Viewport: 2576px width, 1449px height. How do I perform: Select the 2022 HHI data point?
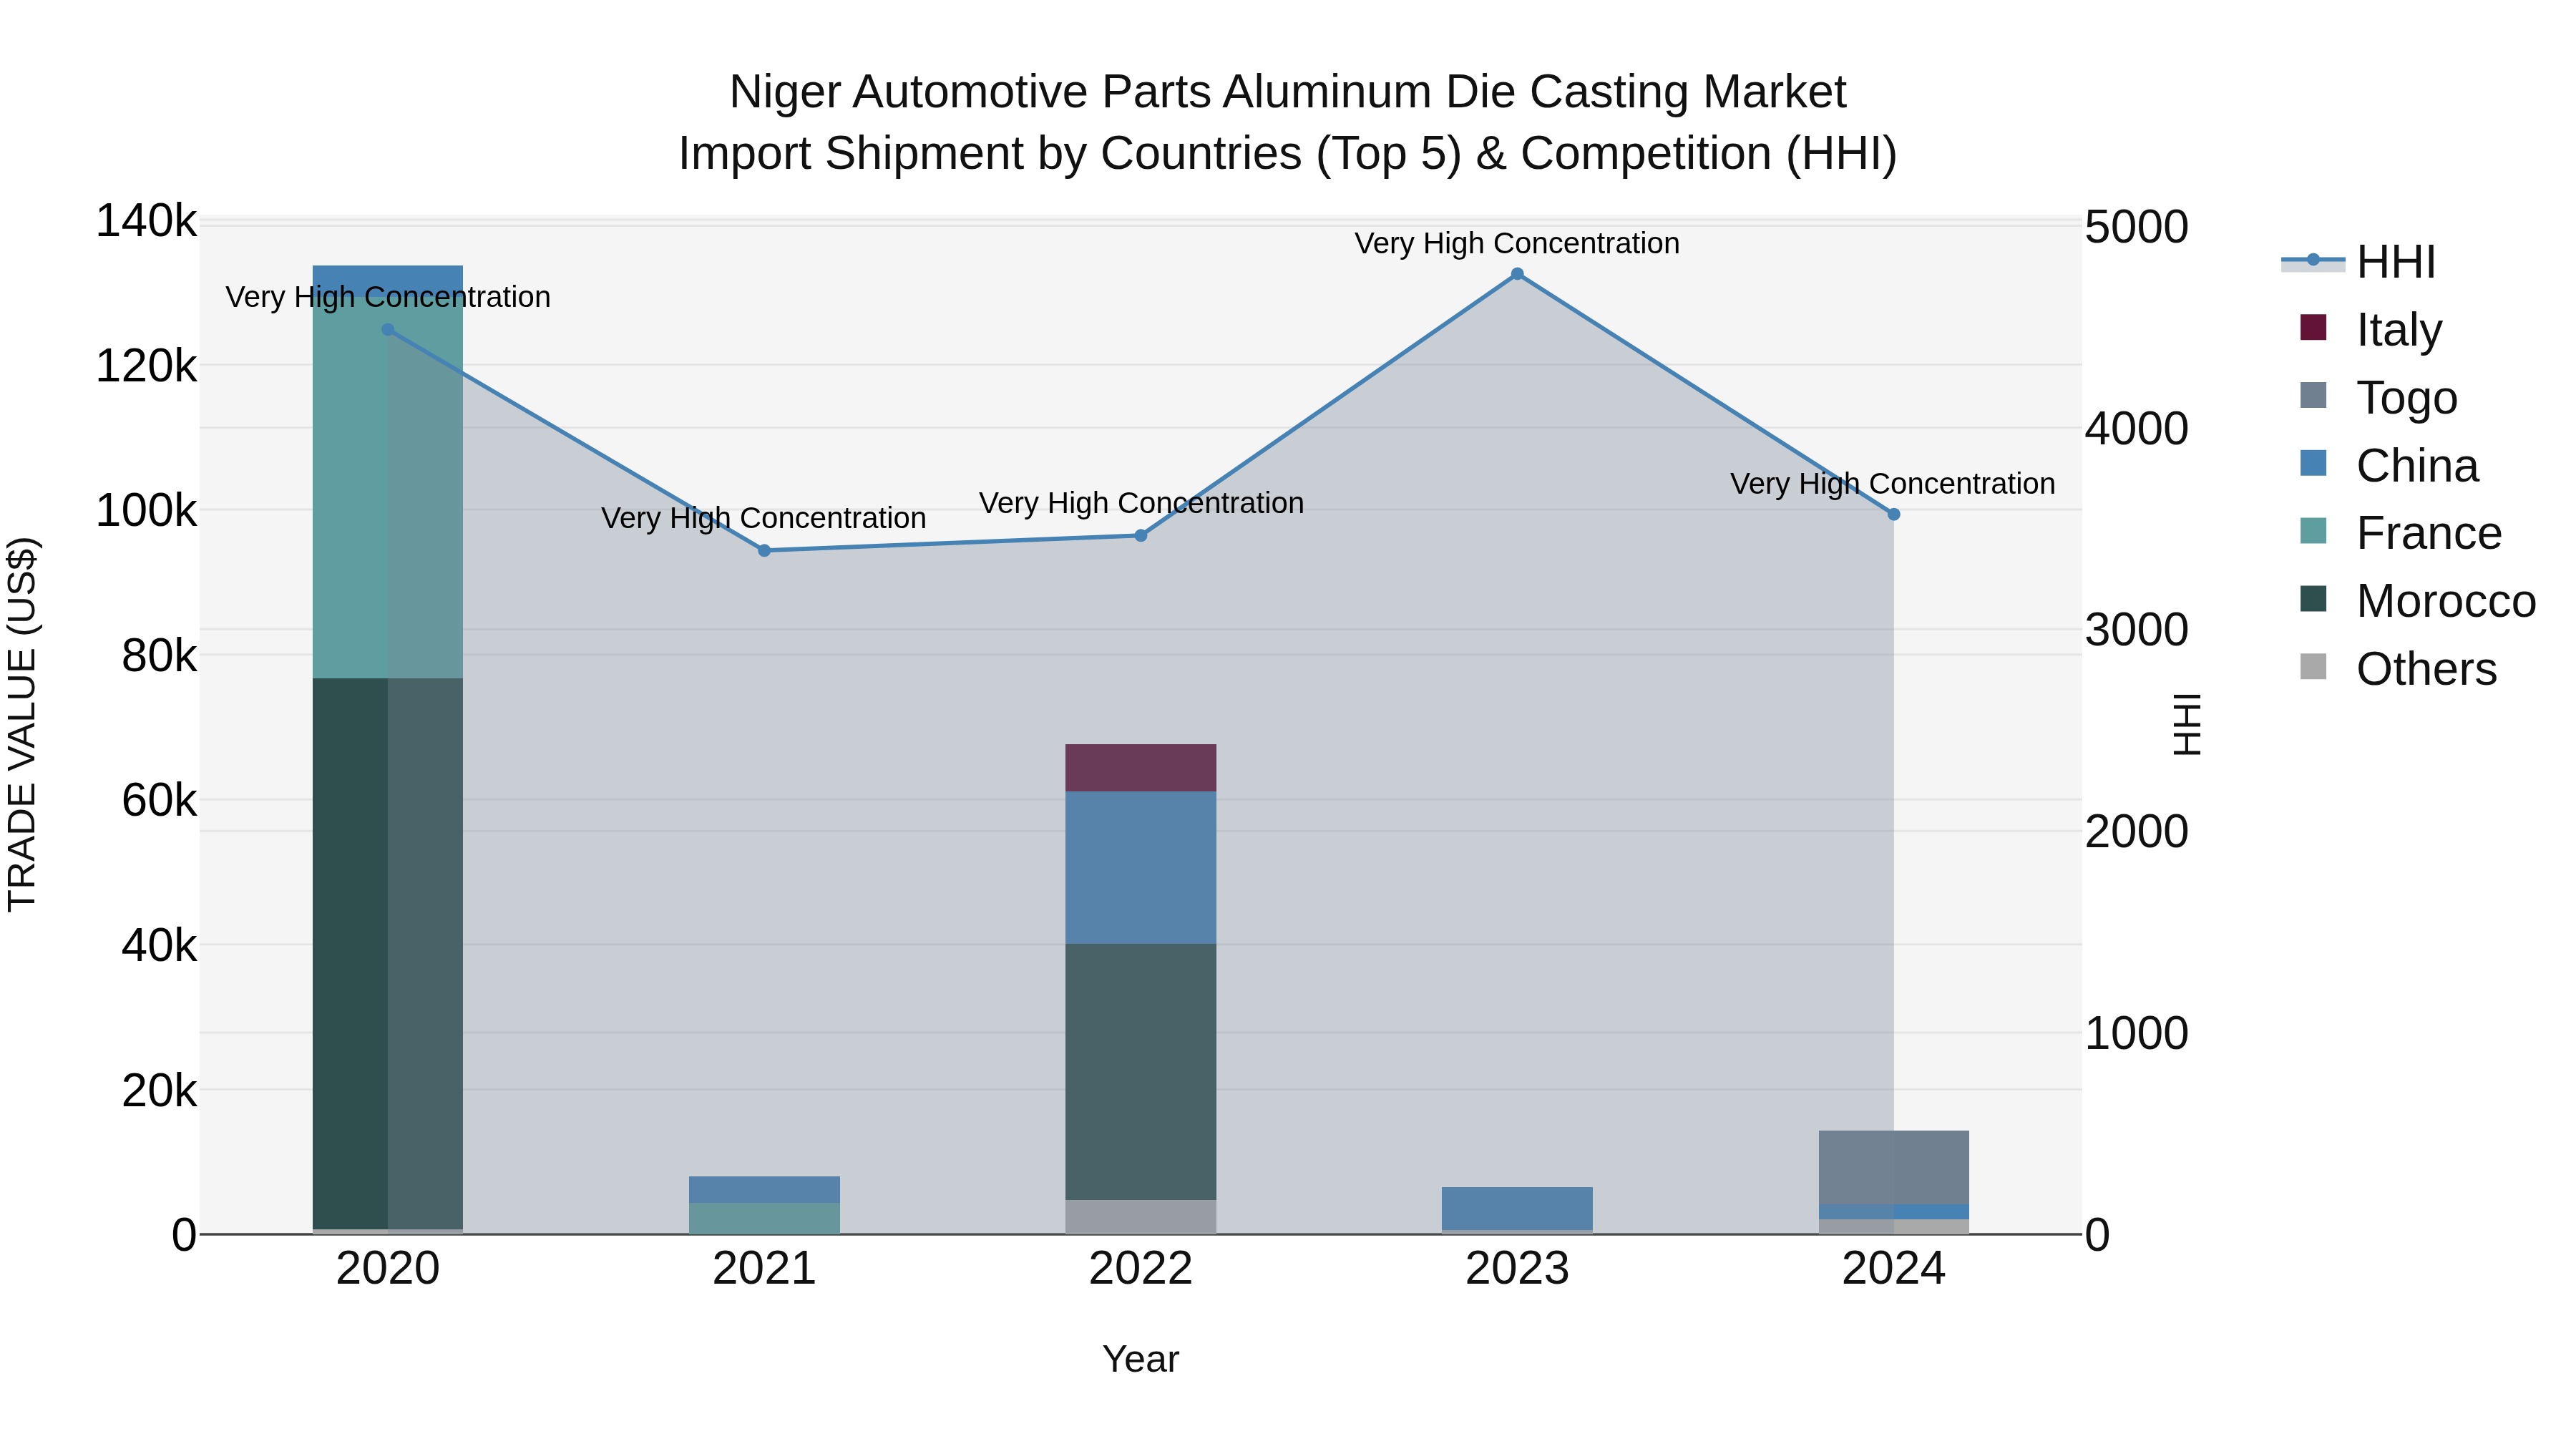(x=1141, y=536)
